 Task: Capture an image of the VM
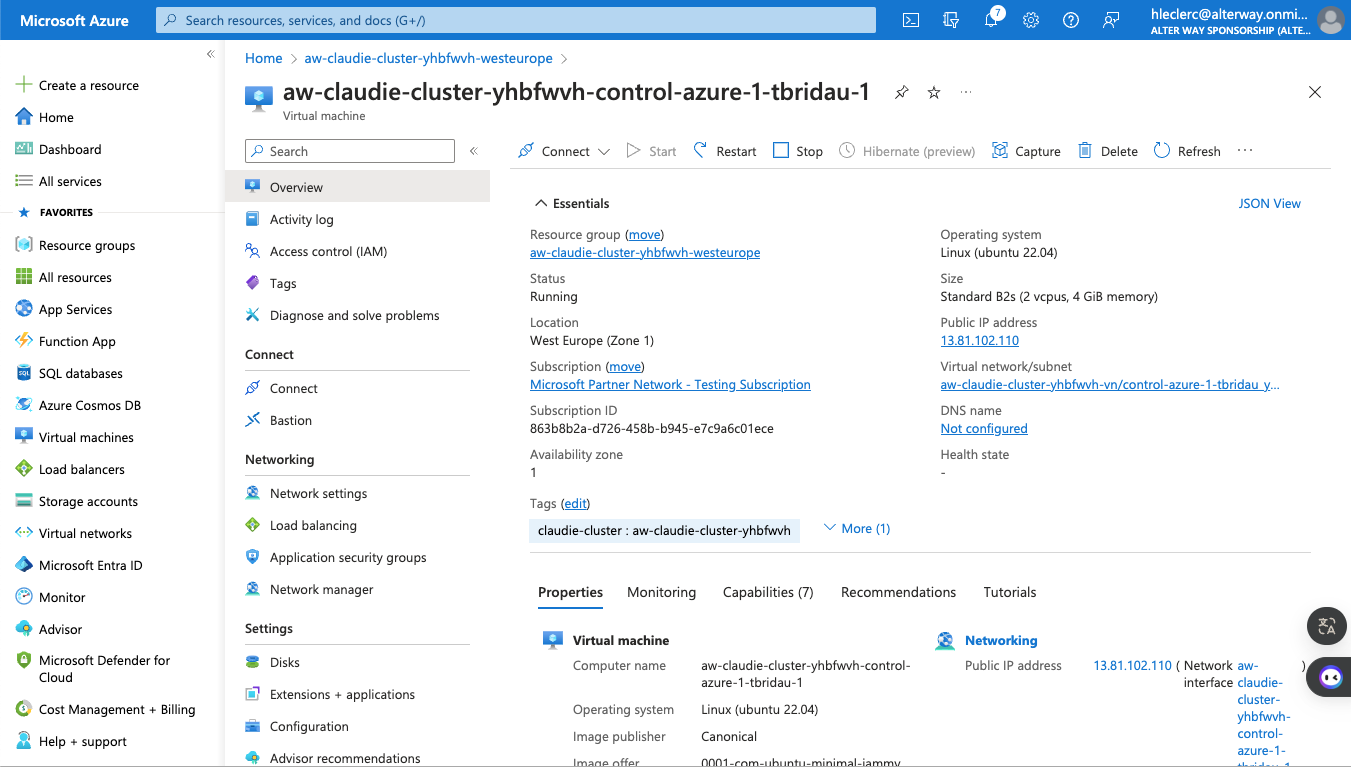tap(1026, 151)
